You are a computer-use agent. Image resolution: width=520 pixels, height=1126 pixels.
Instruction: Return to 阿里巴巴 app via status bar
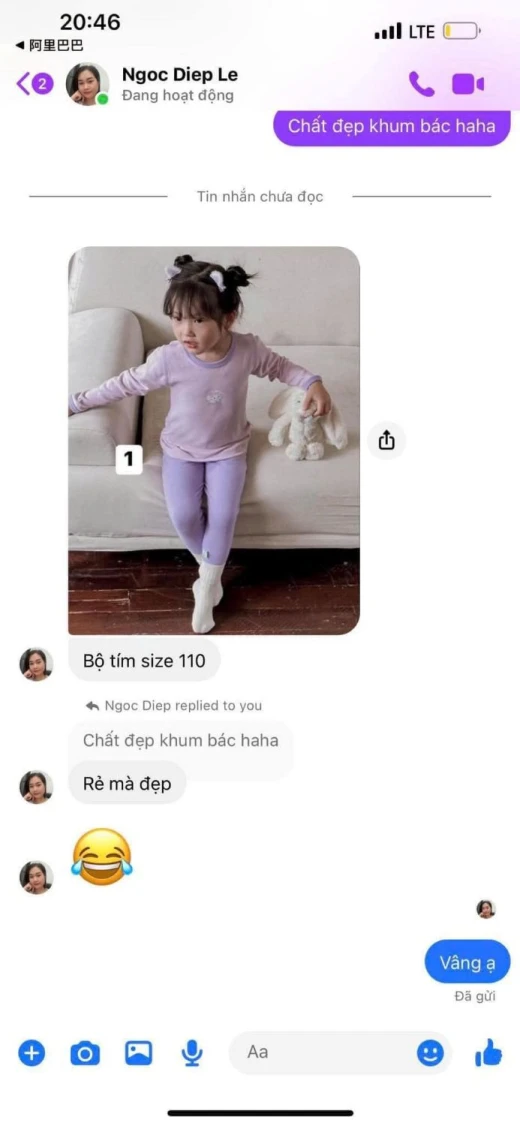[x=50, y=46]
